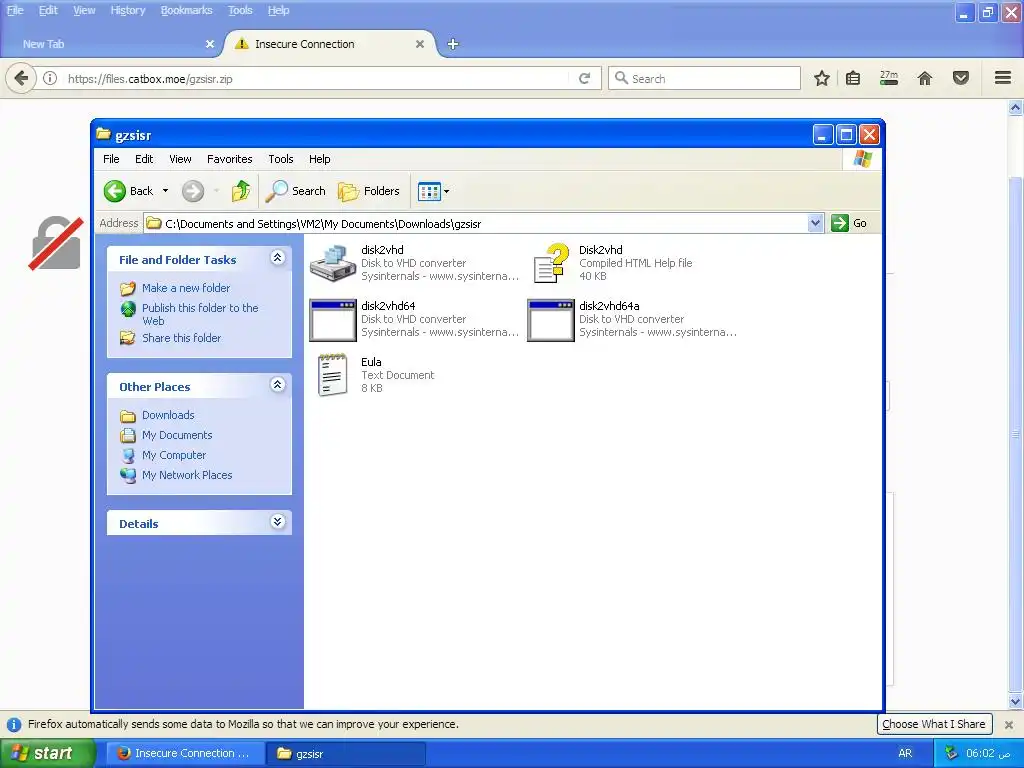Close the New Tab tab

click(210, 44)
